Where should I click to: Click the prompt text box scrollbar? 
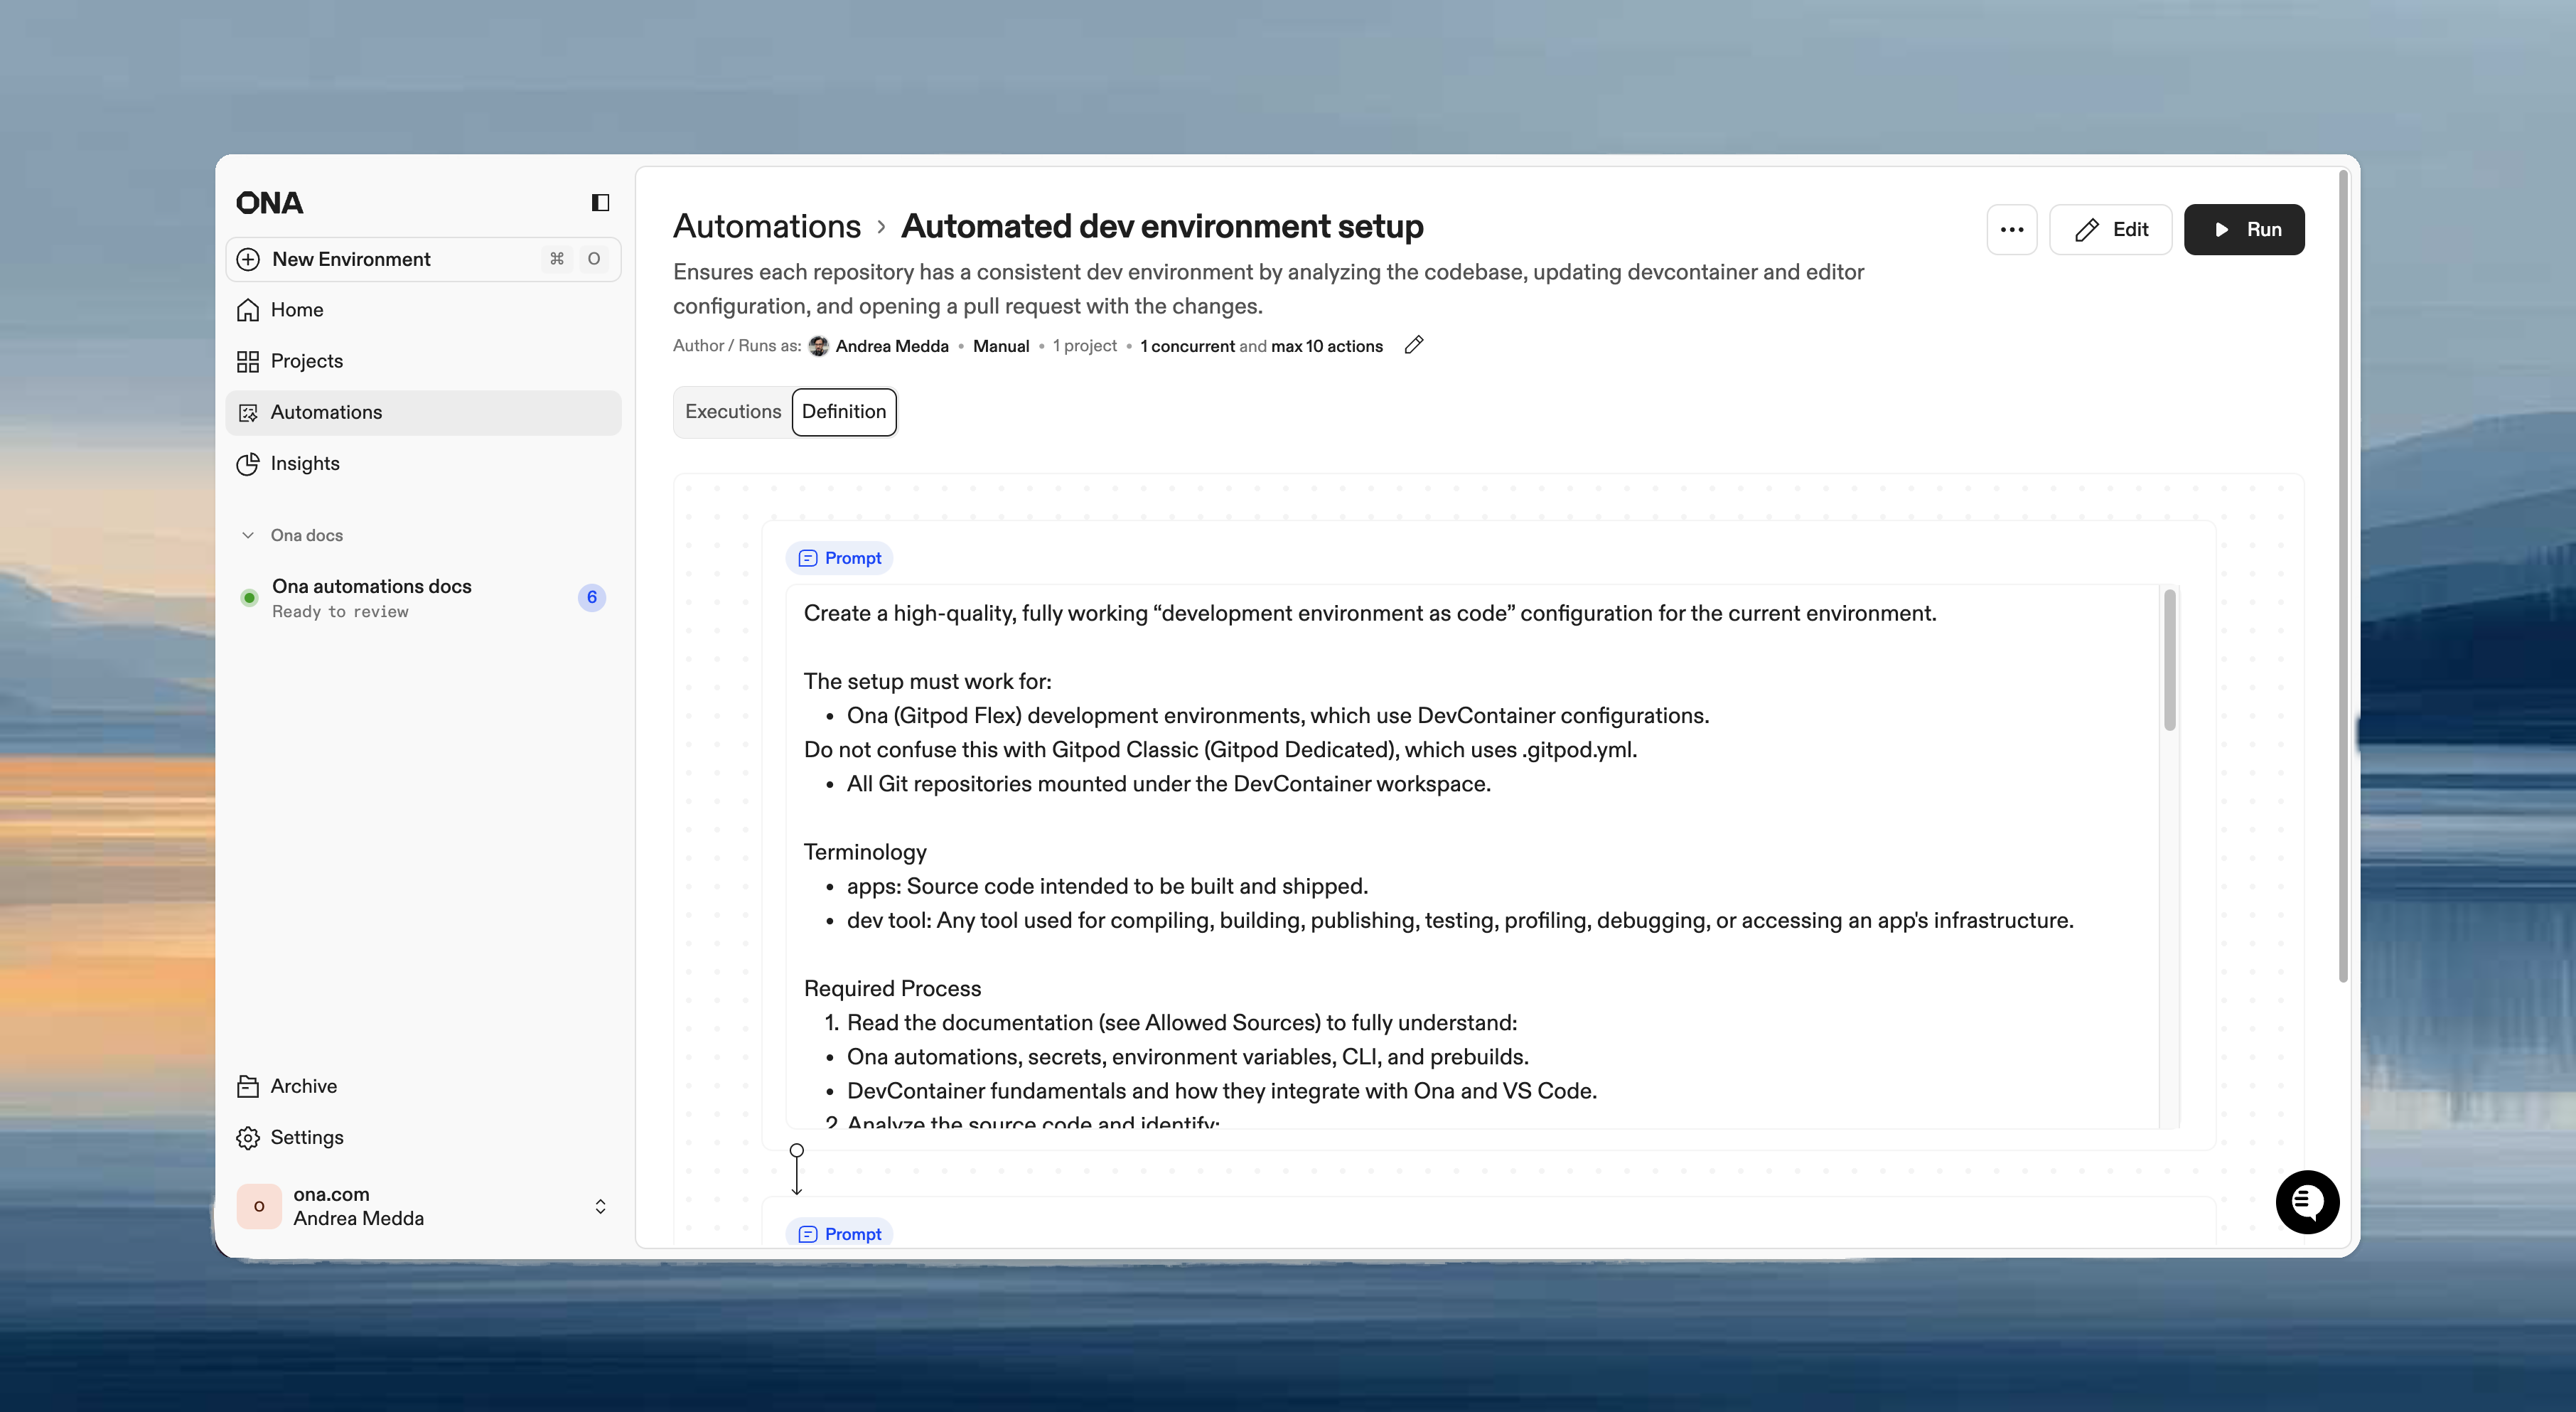coord(2169,660)
